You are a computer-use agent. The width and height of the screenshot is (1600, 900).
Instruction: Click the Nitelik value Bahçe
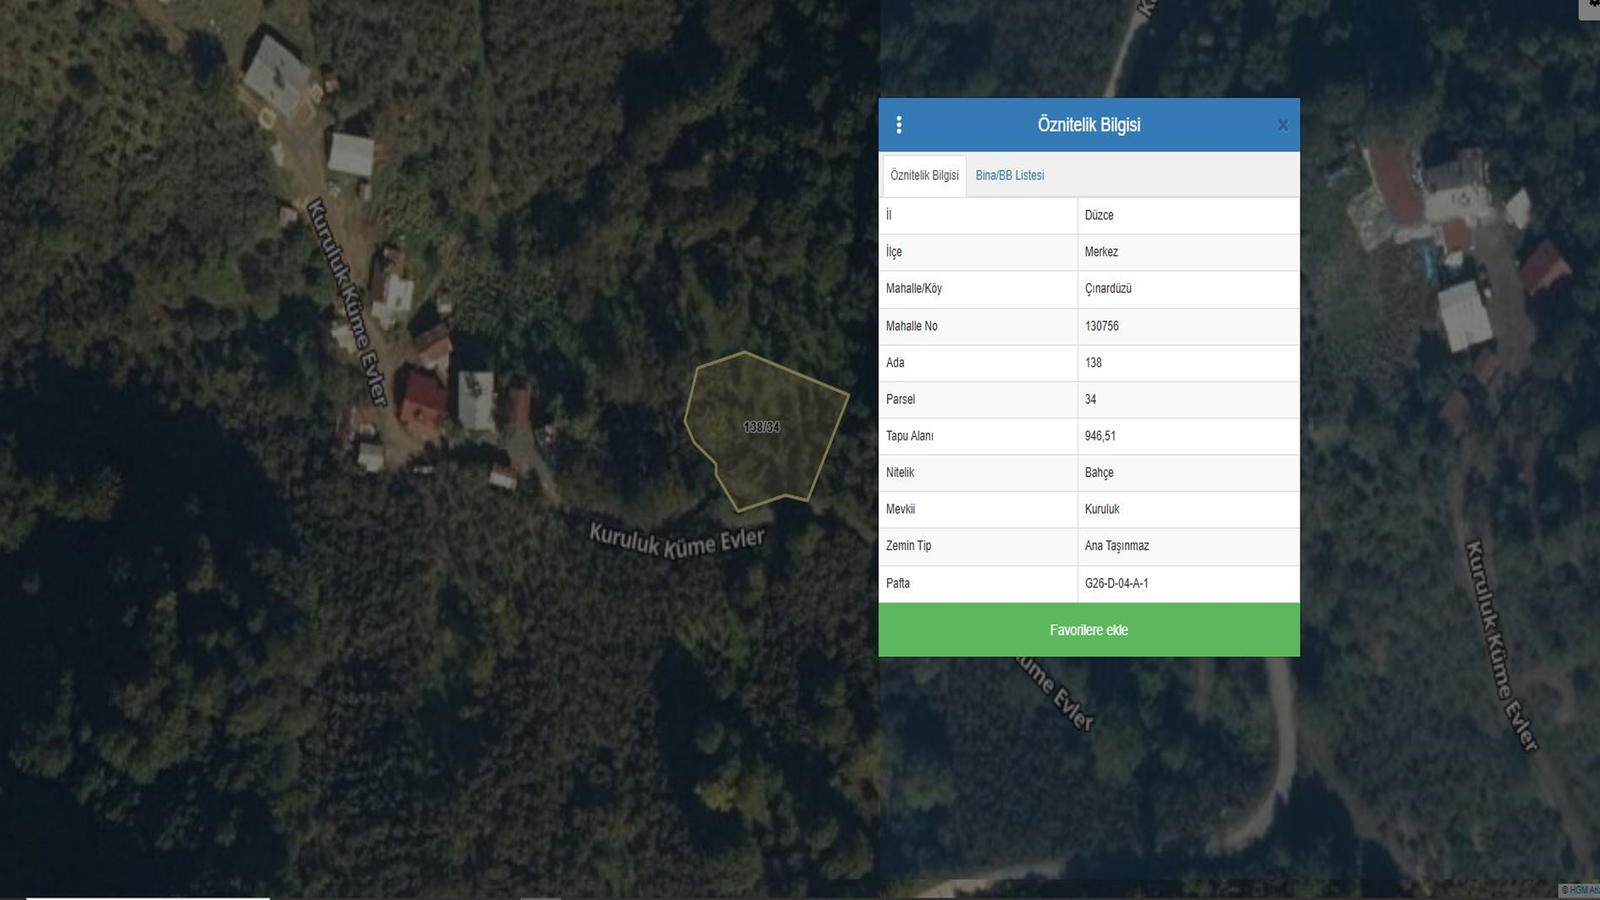point(1099,472)
